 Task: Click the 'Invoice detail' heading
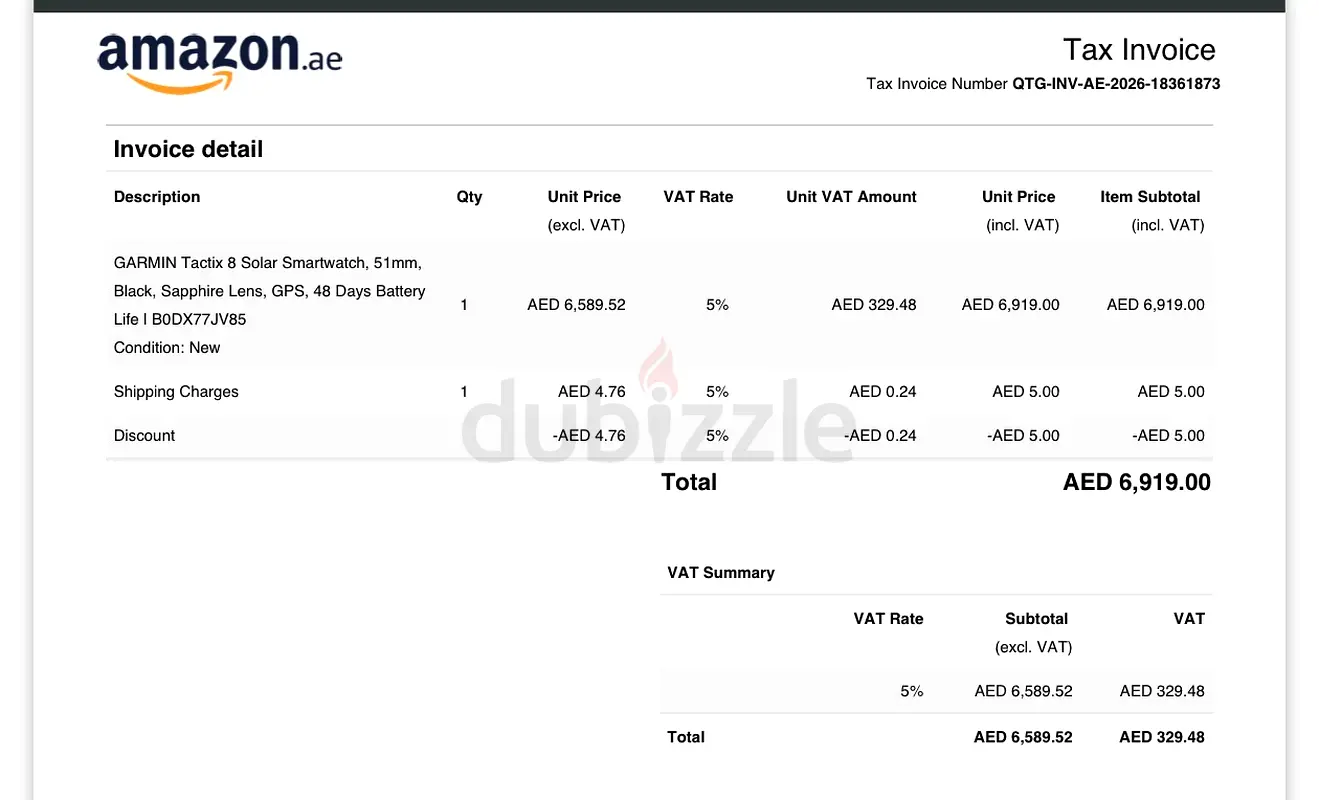[188, 149]
